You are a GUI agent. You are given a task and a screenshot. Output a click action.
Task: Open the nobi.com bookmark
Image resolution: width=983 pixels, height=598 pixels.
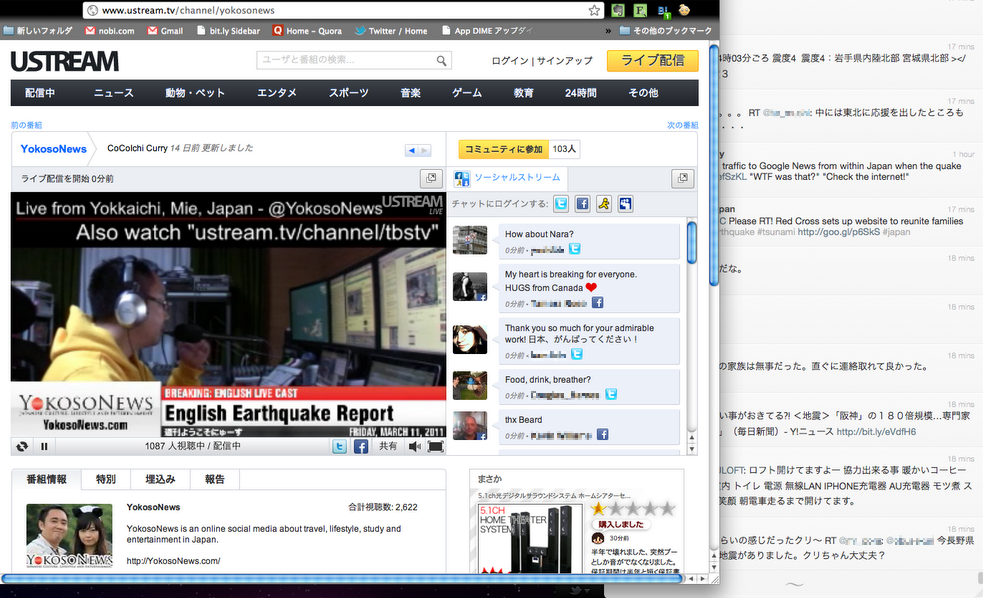tap(110, 31)
